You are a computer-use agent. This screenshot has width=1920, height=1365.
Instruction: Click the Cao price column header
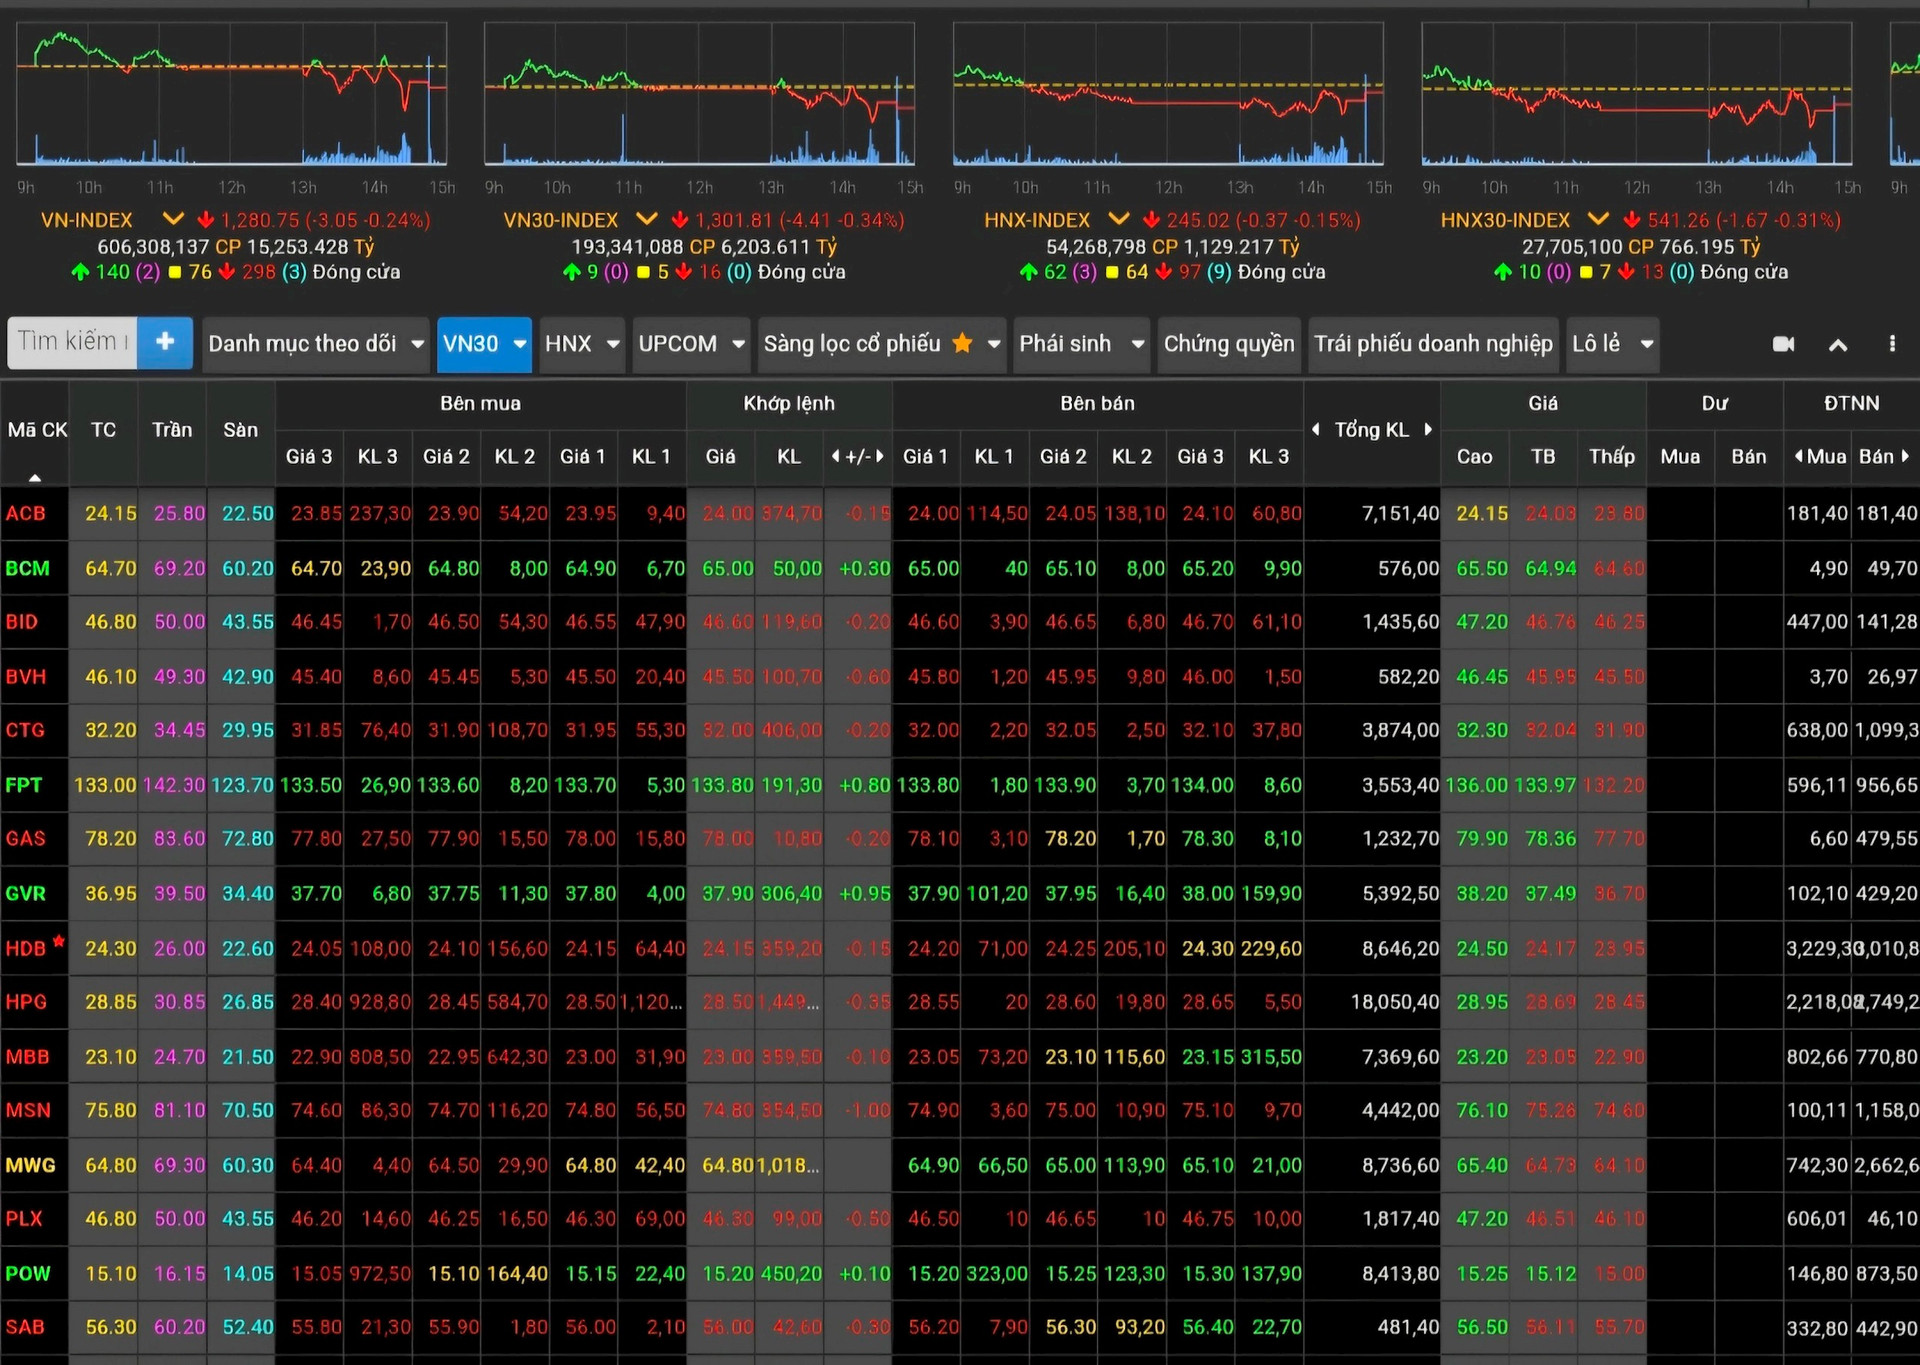(x=1474, y=456)
